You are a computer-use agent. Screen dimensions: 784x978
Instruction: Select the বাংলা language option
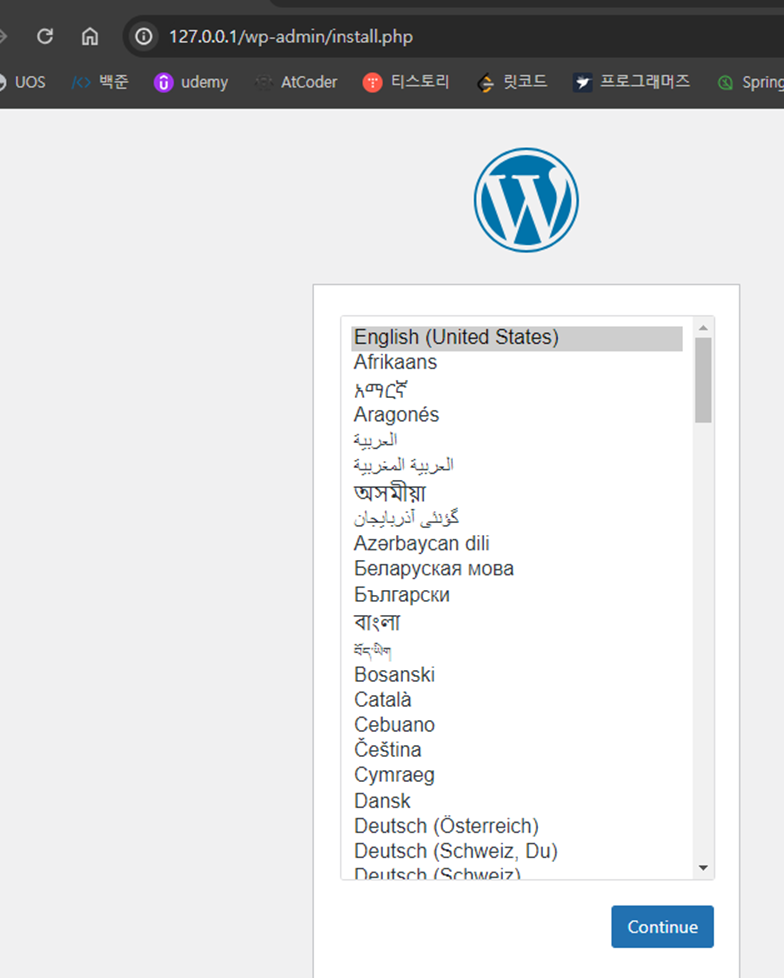pos(516,622)
